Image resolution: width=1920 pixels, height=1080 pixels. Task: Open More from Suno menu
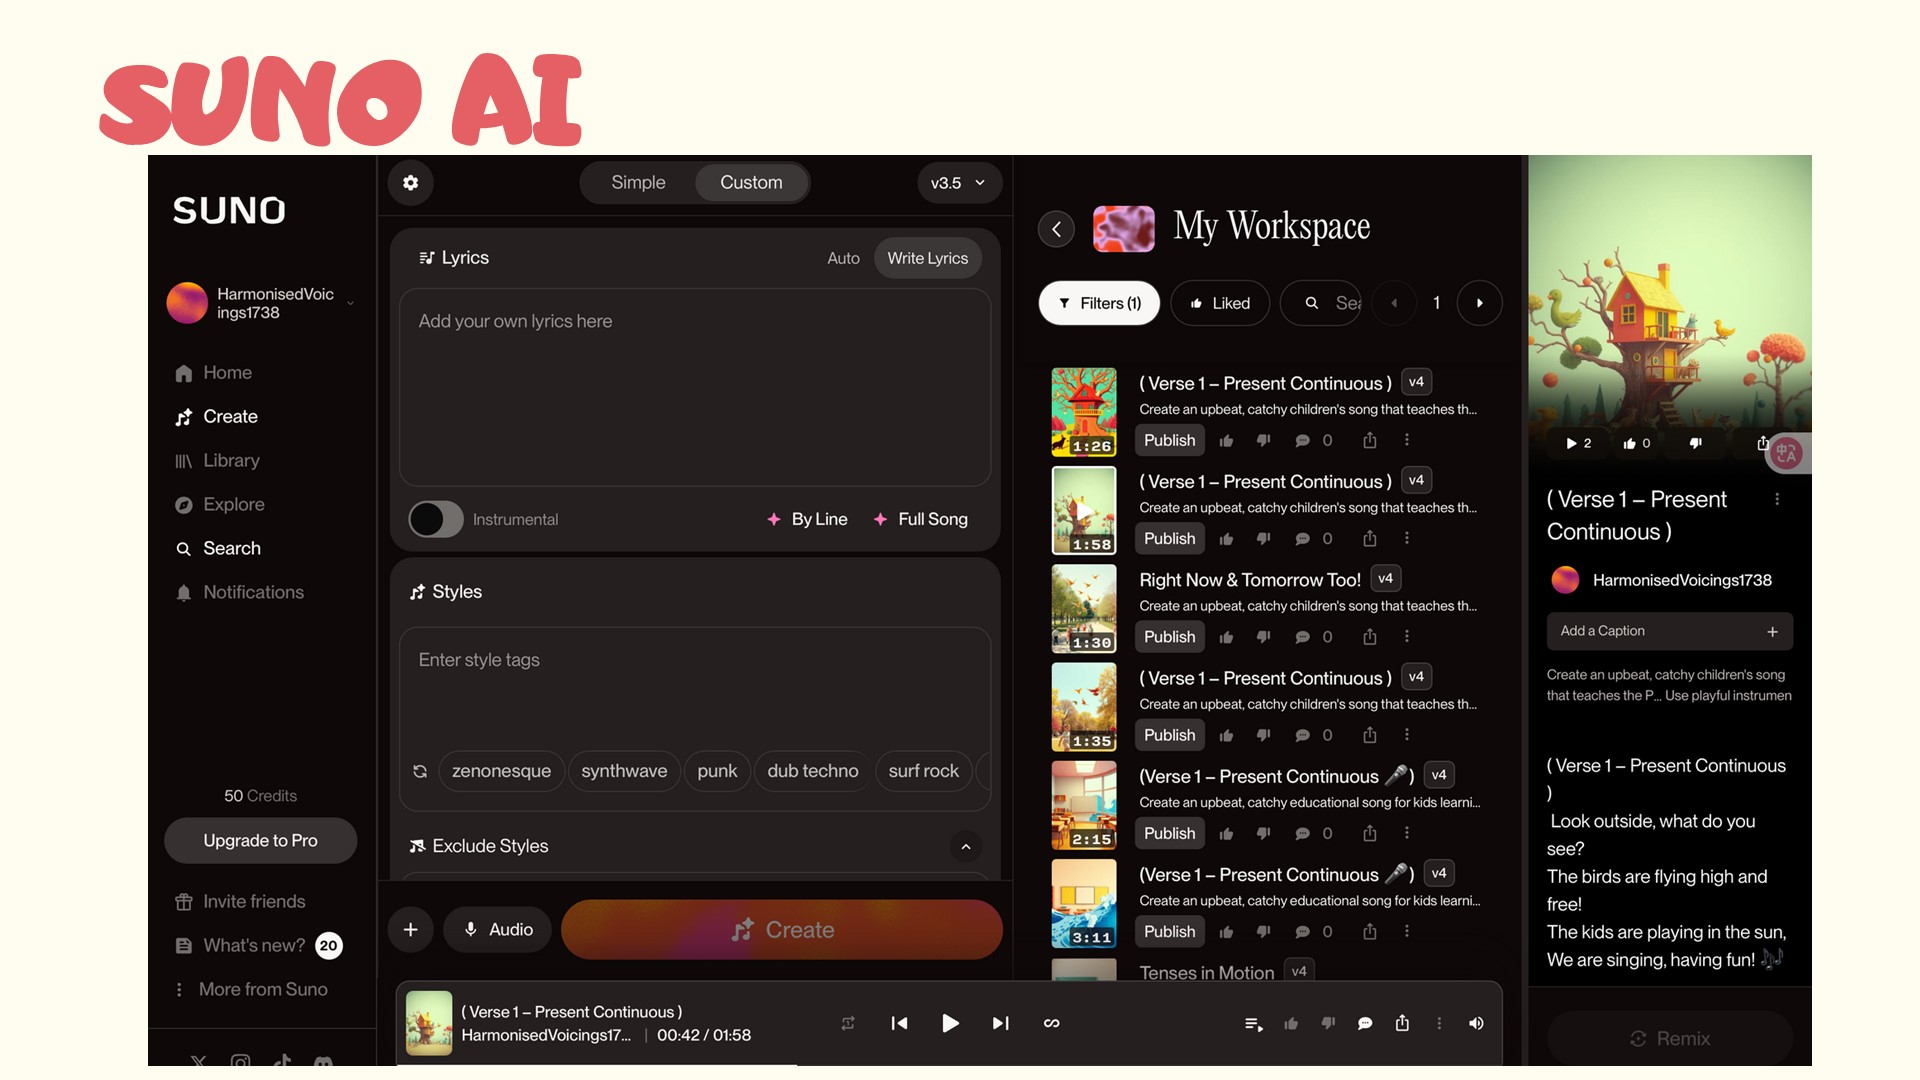(252, 989)
